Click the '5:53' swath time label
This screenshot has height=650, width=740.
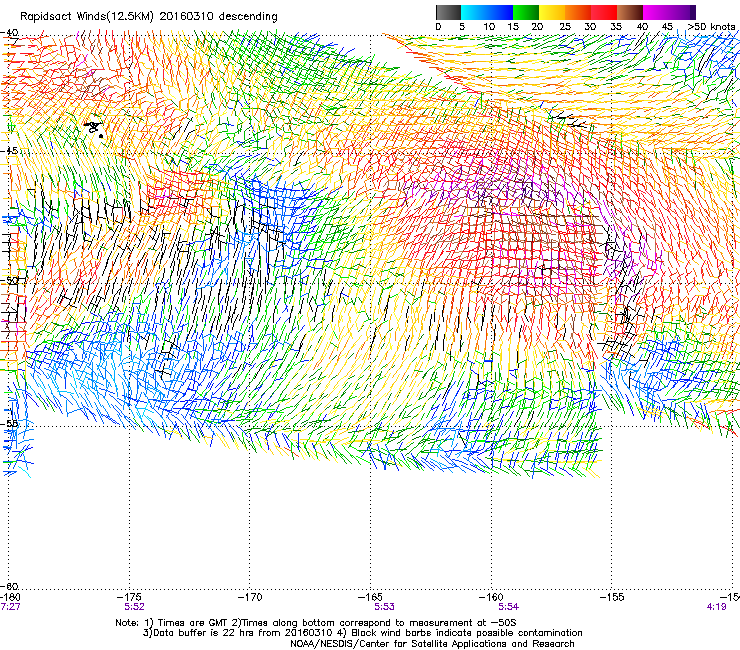pos(385,607)
